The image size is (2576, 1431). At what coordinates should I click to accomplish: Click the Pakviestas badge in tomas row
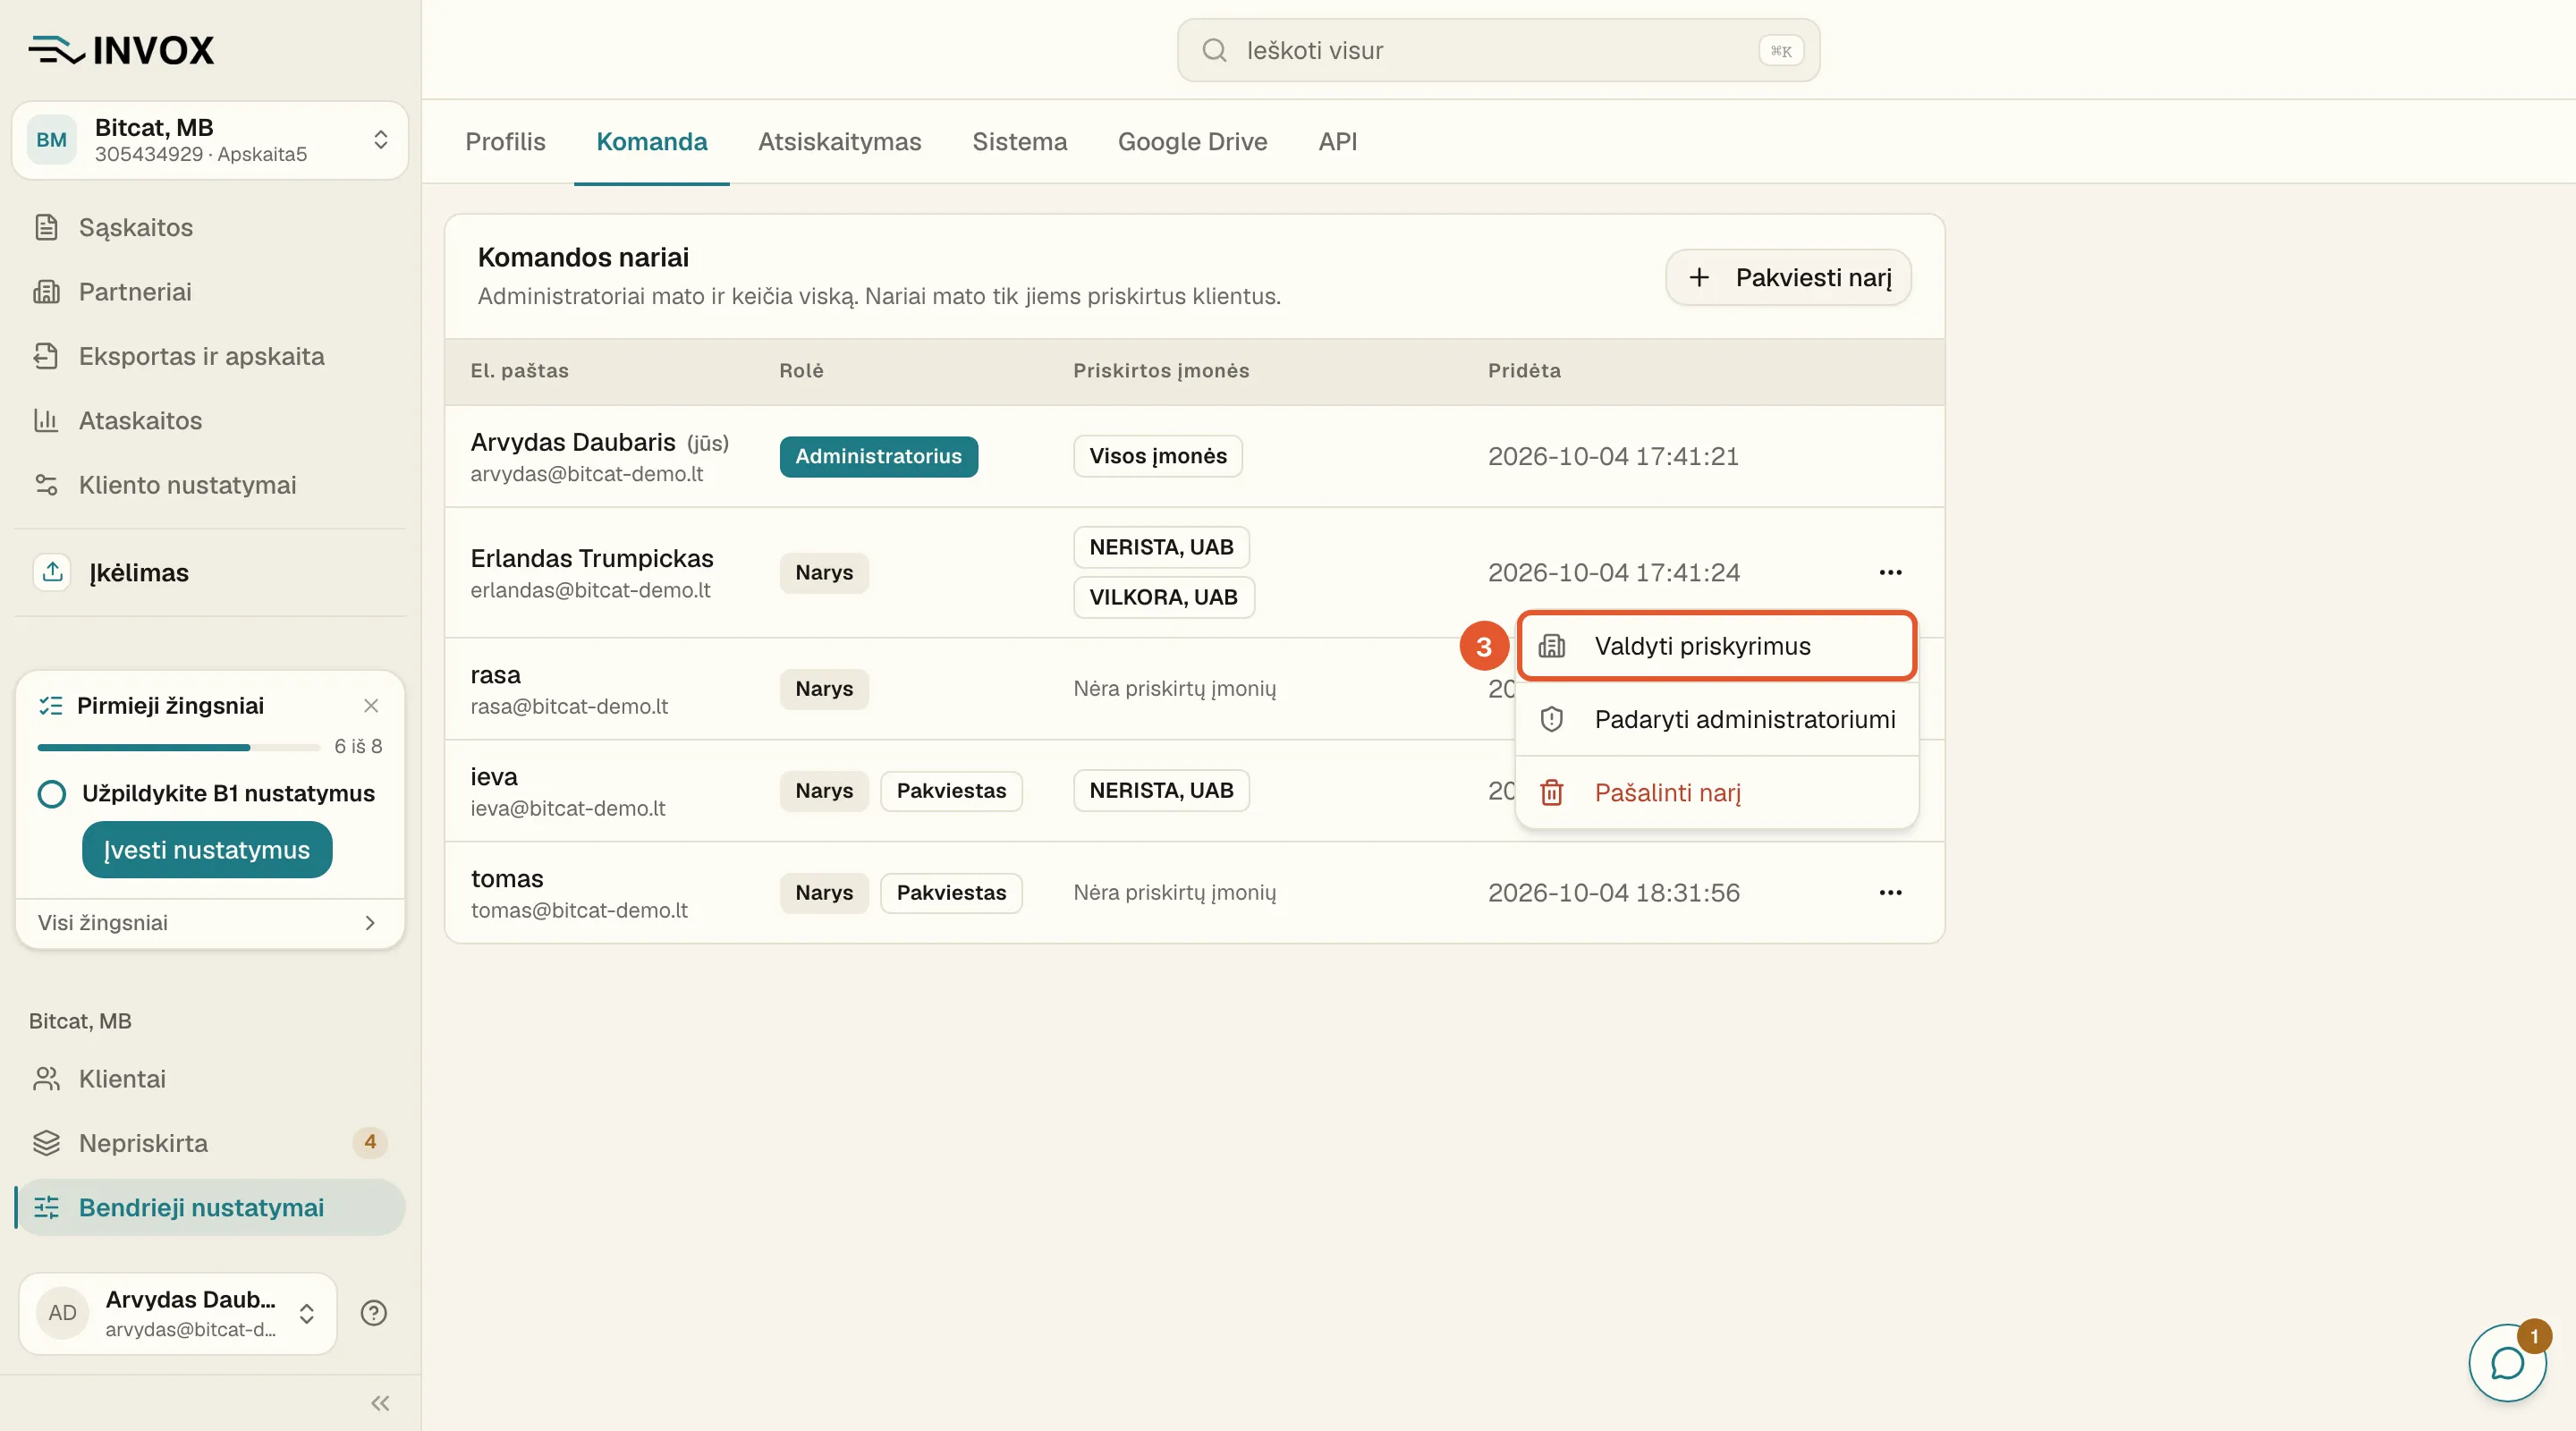coord(951,892)
